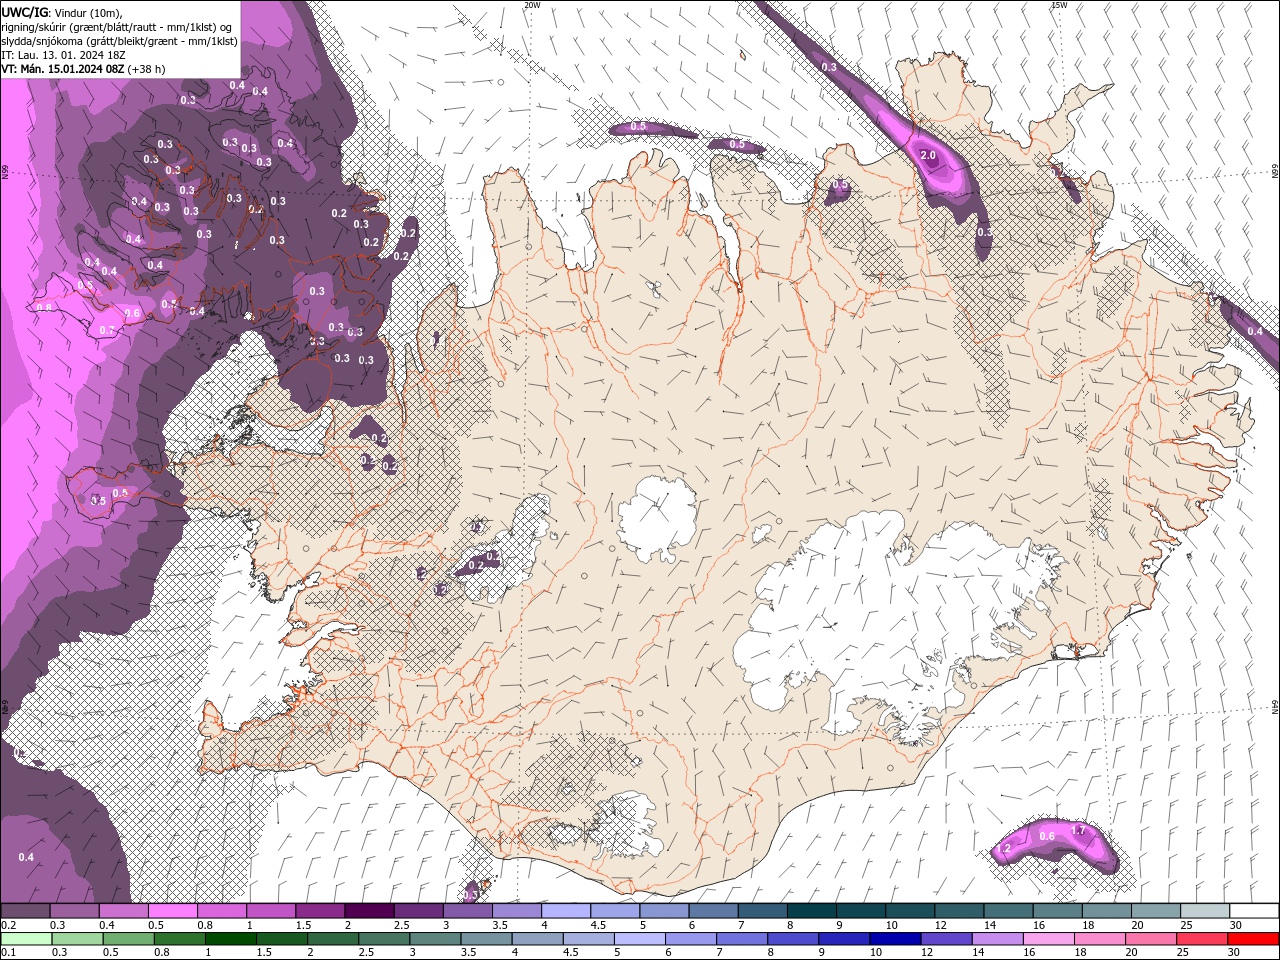Select the deep blue rain swatch between 10 and 12
The width and height of the screenshot is (1280, 960).
click(895, 939)
